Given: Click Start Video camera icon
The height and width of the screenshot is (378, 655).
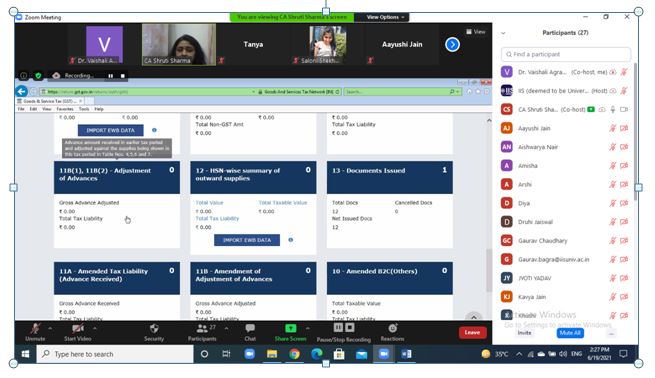Looking at the screenshot, I should [78, 329].
